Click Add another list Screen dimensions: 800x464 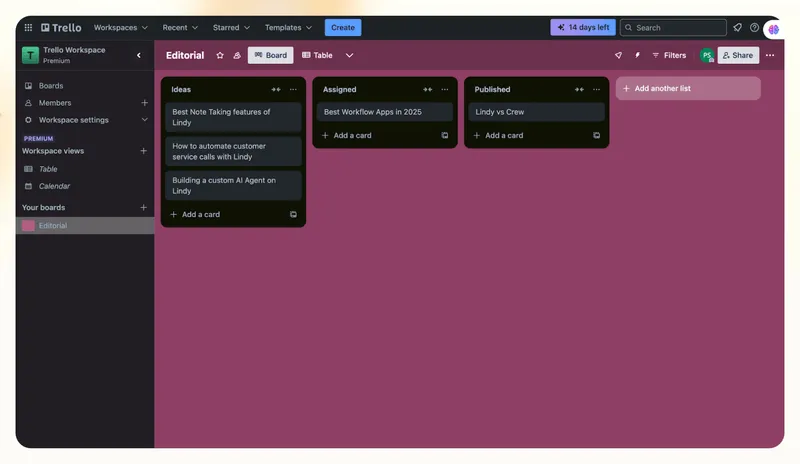688,88
